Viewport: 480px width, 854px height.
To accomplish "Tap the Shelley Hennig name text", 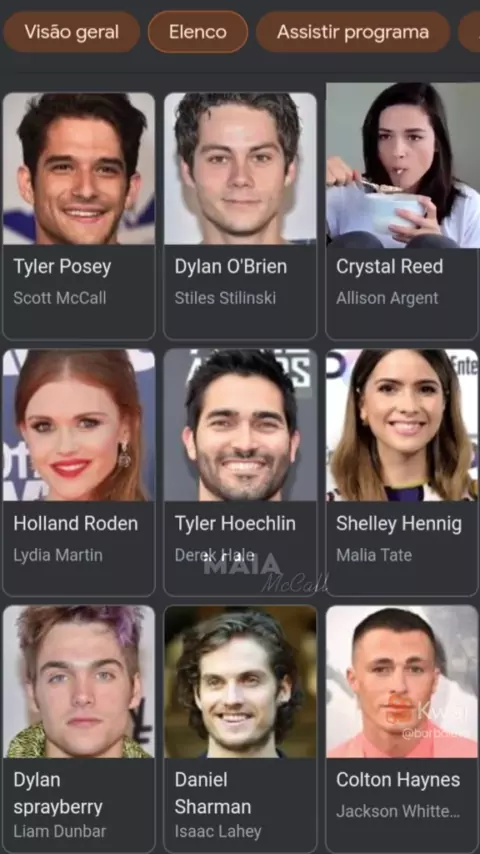I will pos(399,523).
